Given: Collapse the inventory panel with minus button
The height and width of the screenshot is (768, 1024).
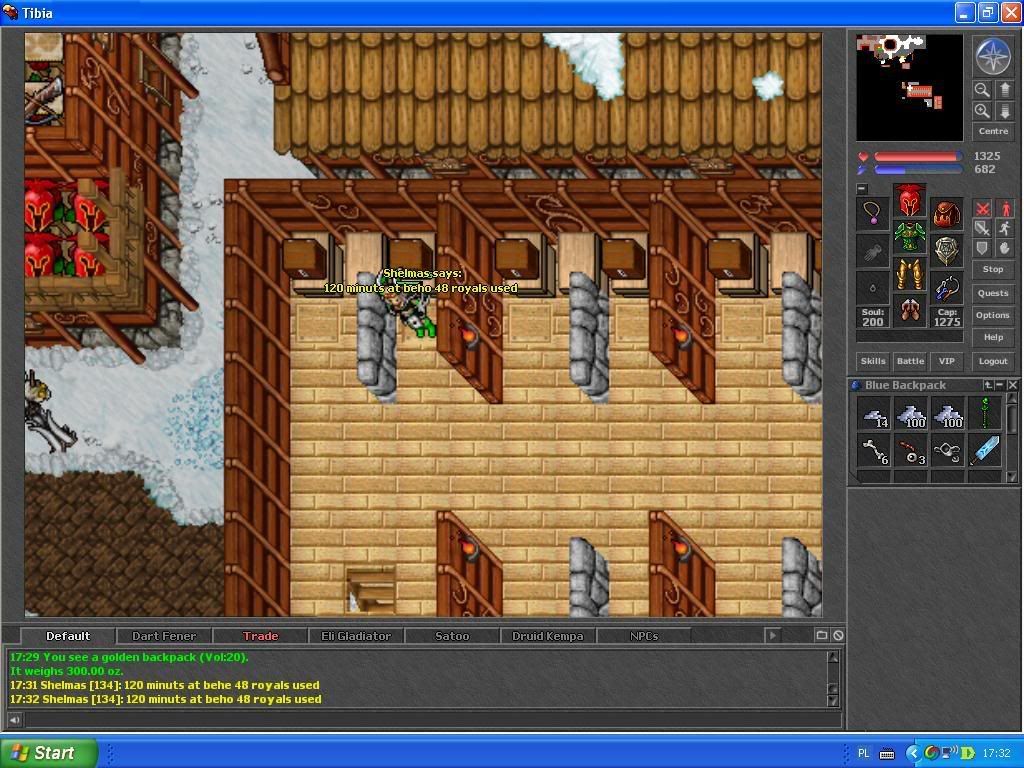Looking at the screenshot, I should click(862, 189).
